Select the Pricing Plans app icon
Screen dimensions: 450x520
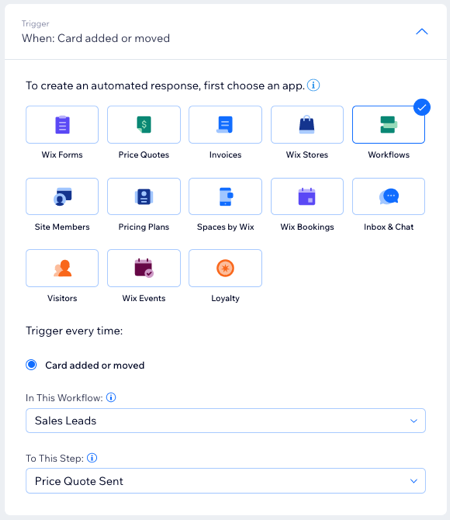(x=144, y=196)
